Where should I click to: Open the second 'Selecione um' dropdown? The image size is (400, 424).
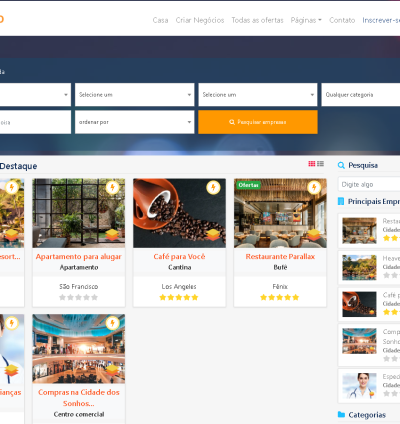point(258,95)
